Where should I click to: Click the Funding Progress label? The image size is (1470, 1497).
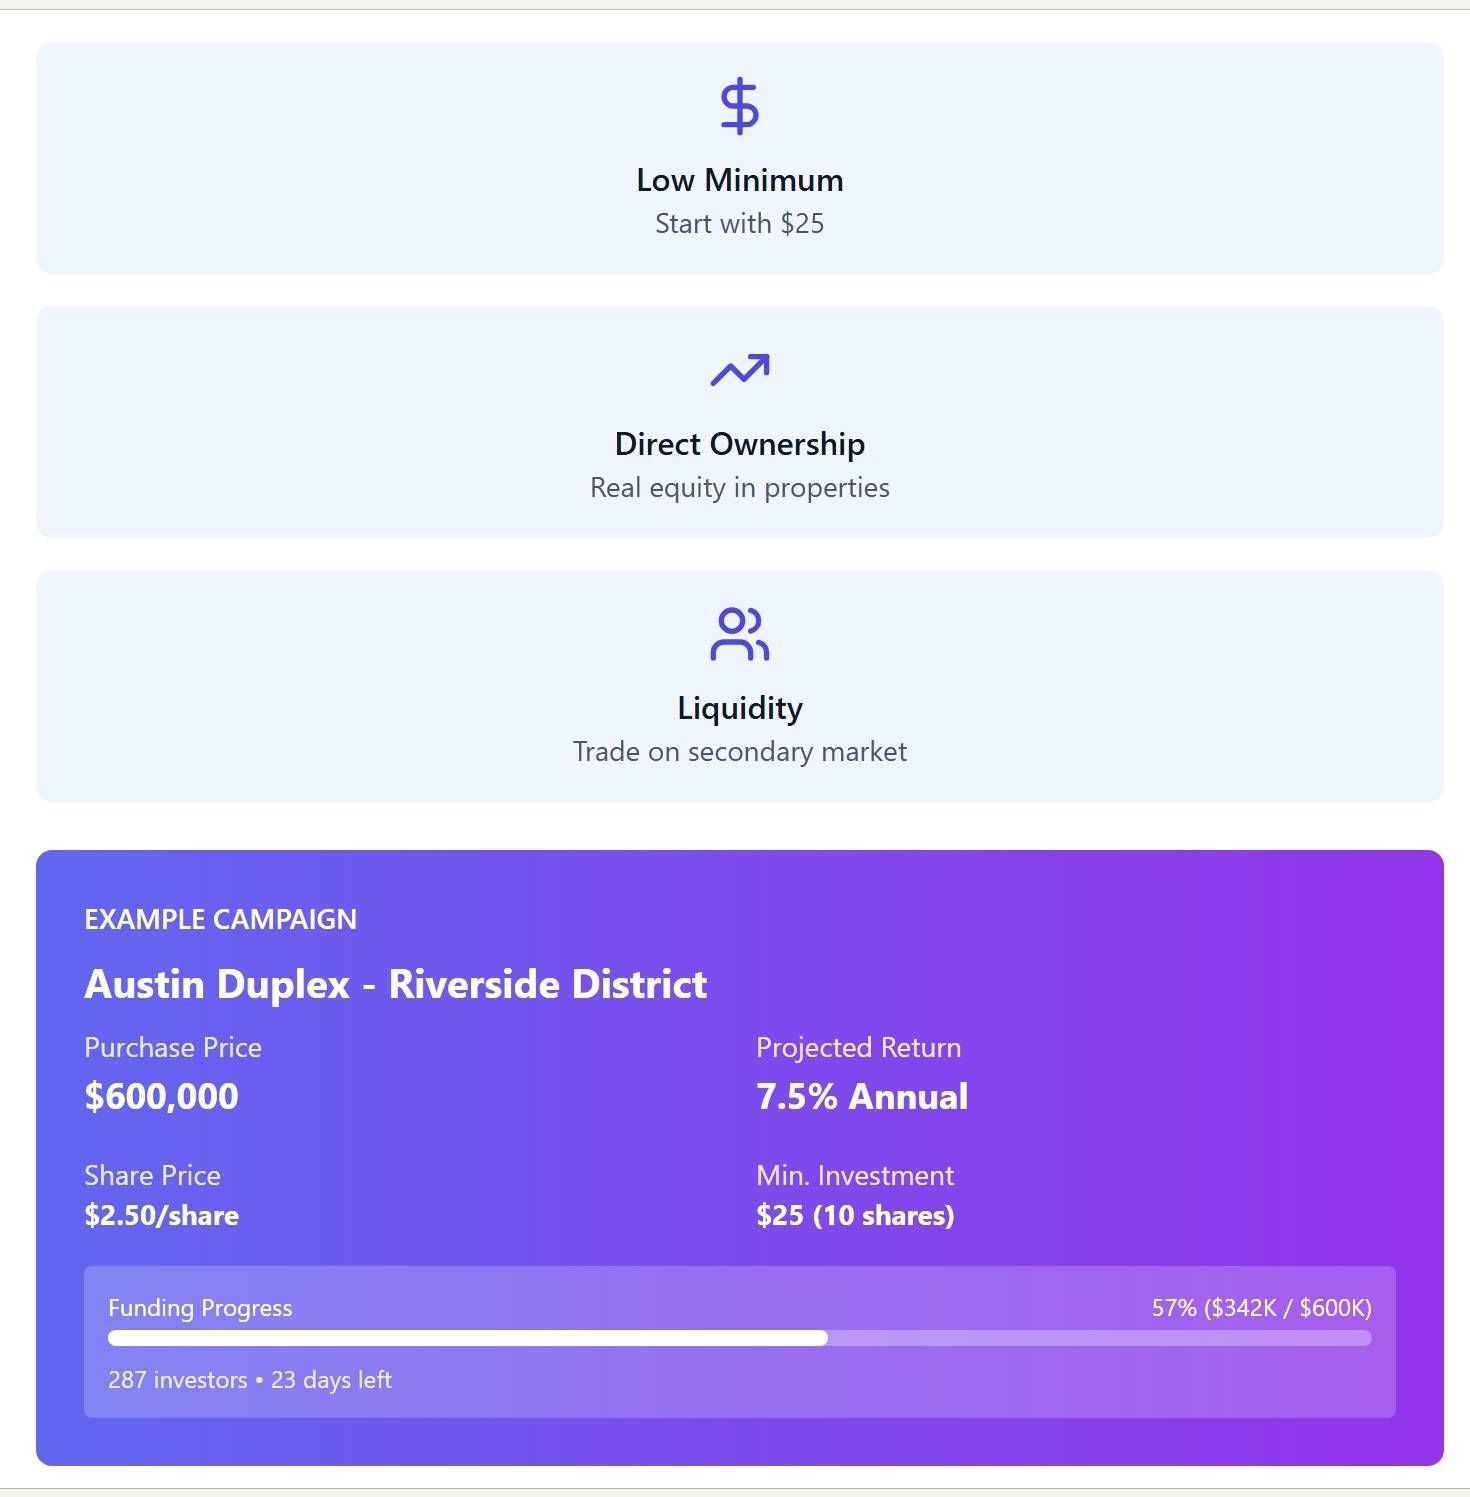(200, 1308)
